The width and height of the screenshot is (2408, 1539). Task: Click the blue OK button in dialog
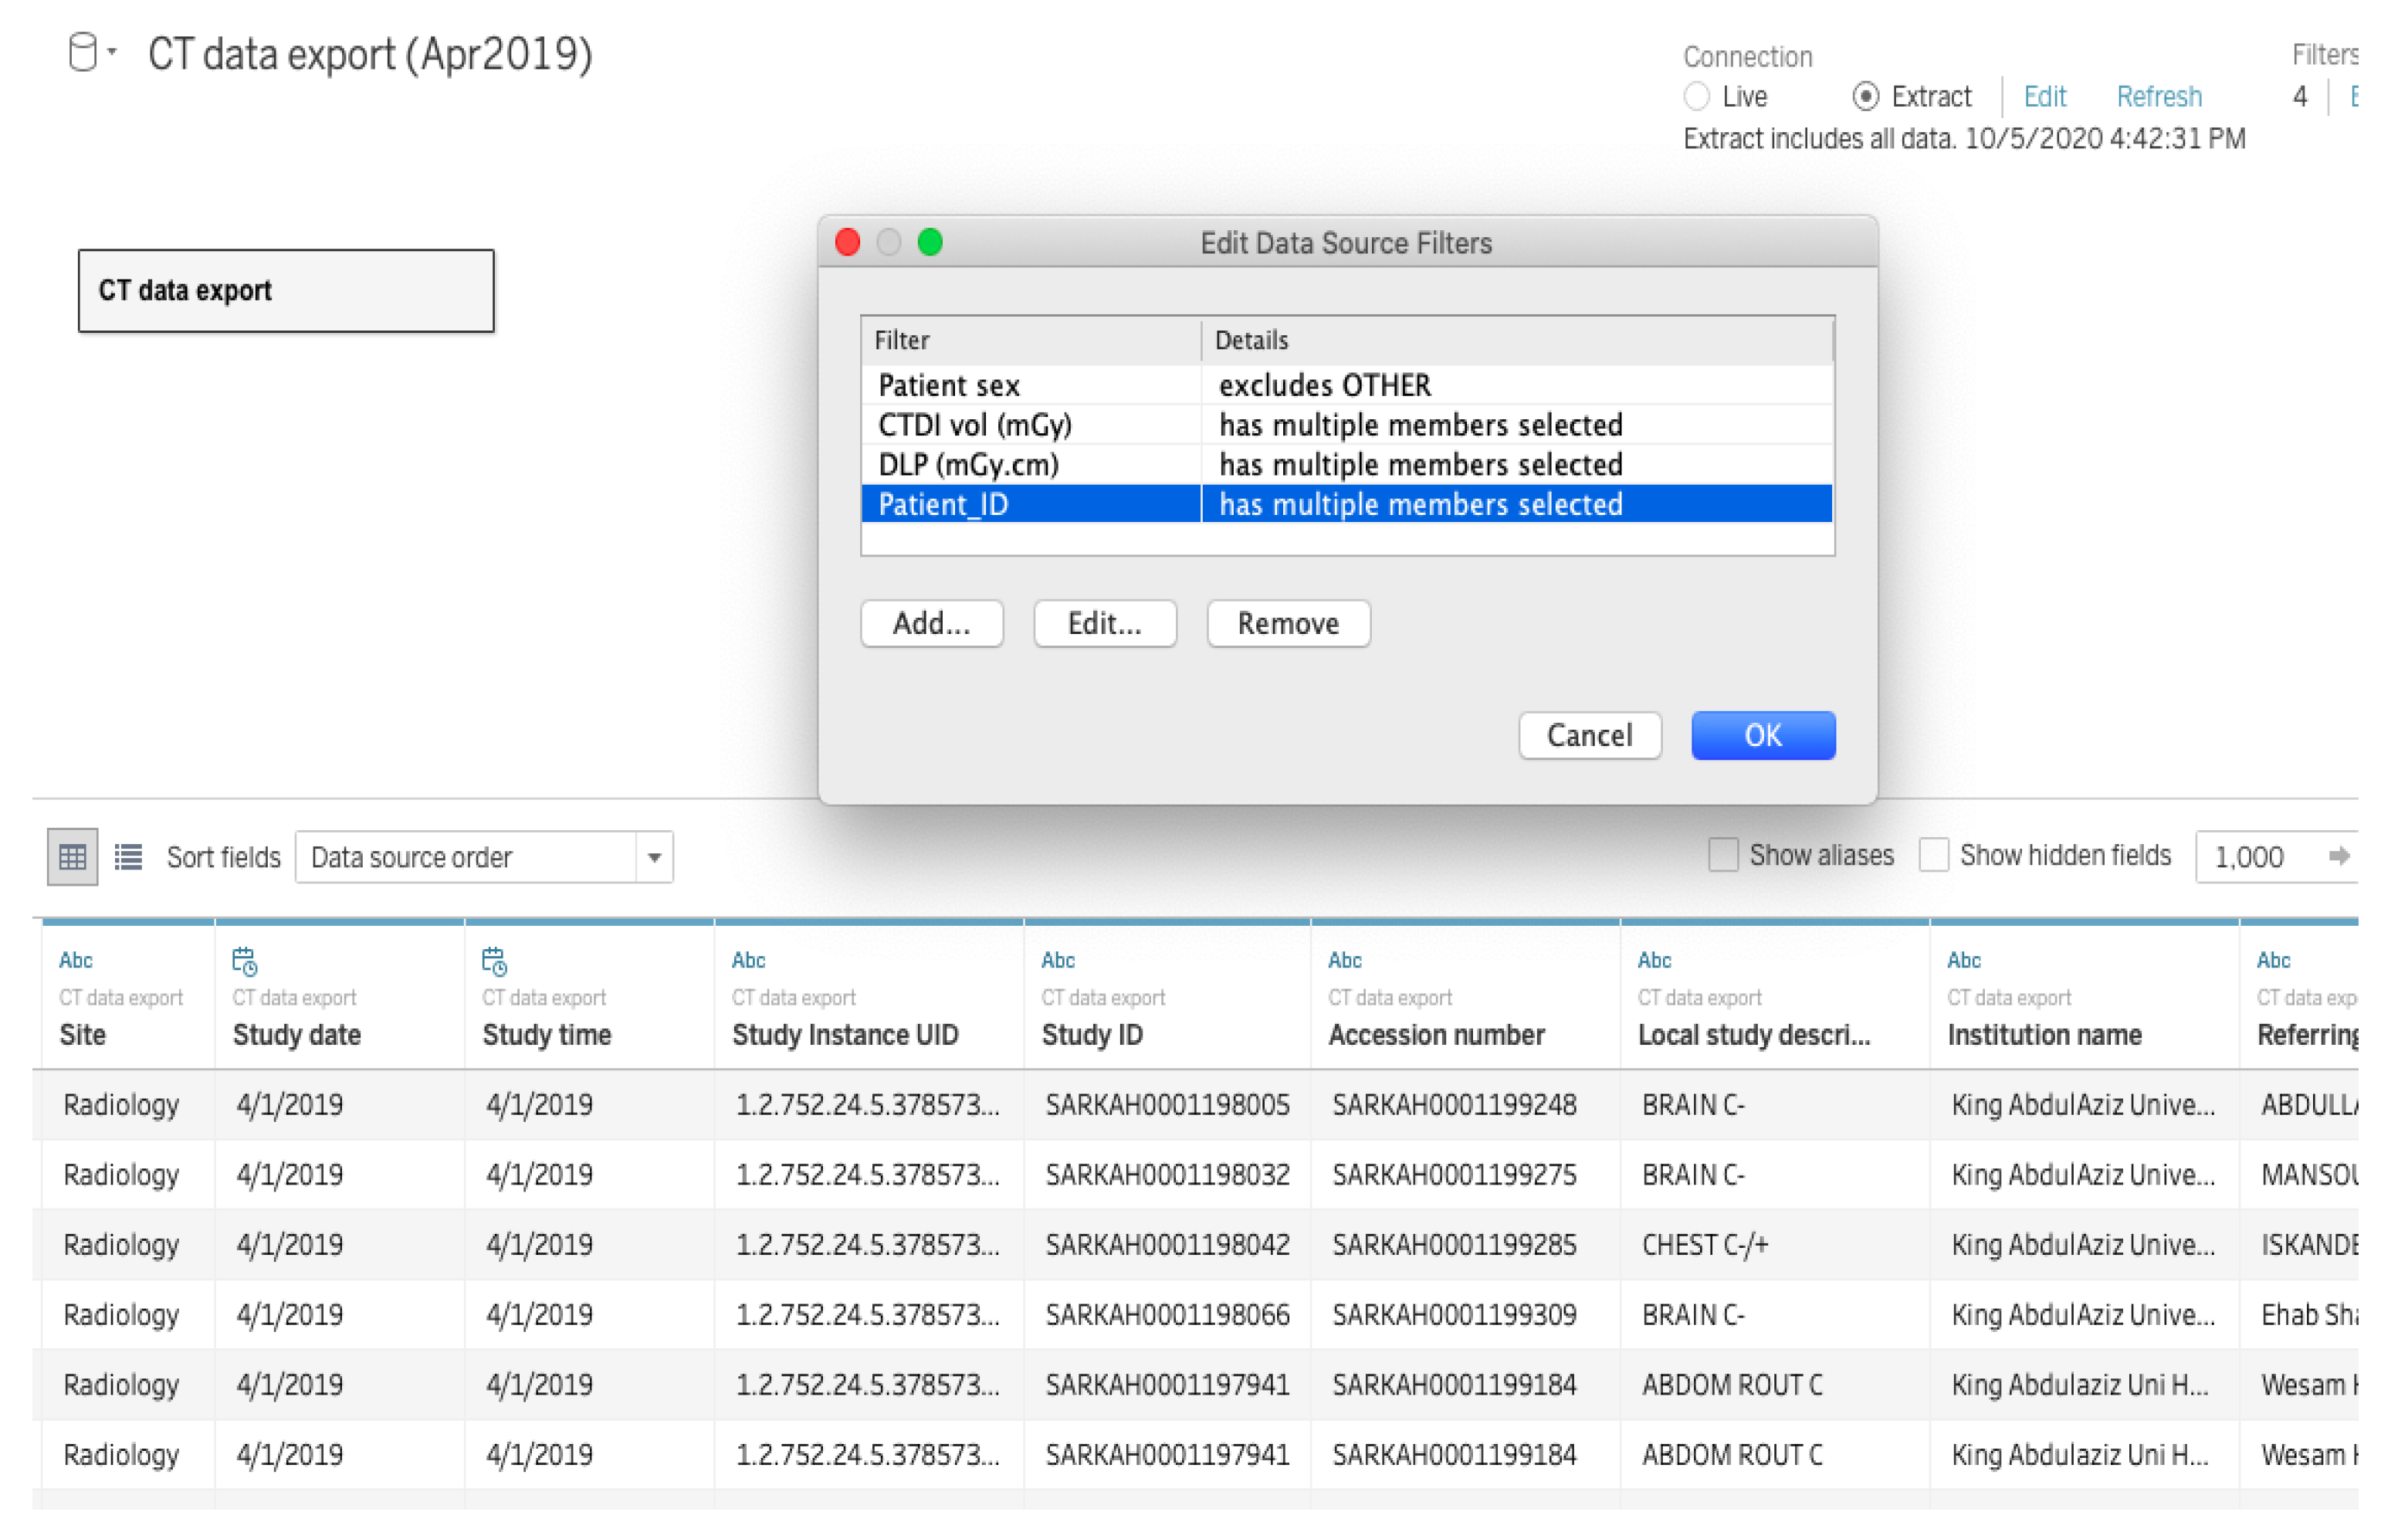click(x=1762, y=735)
